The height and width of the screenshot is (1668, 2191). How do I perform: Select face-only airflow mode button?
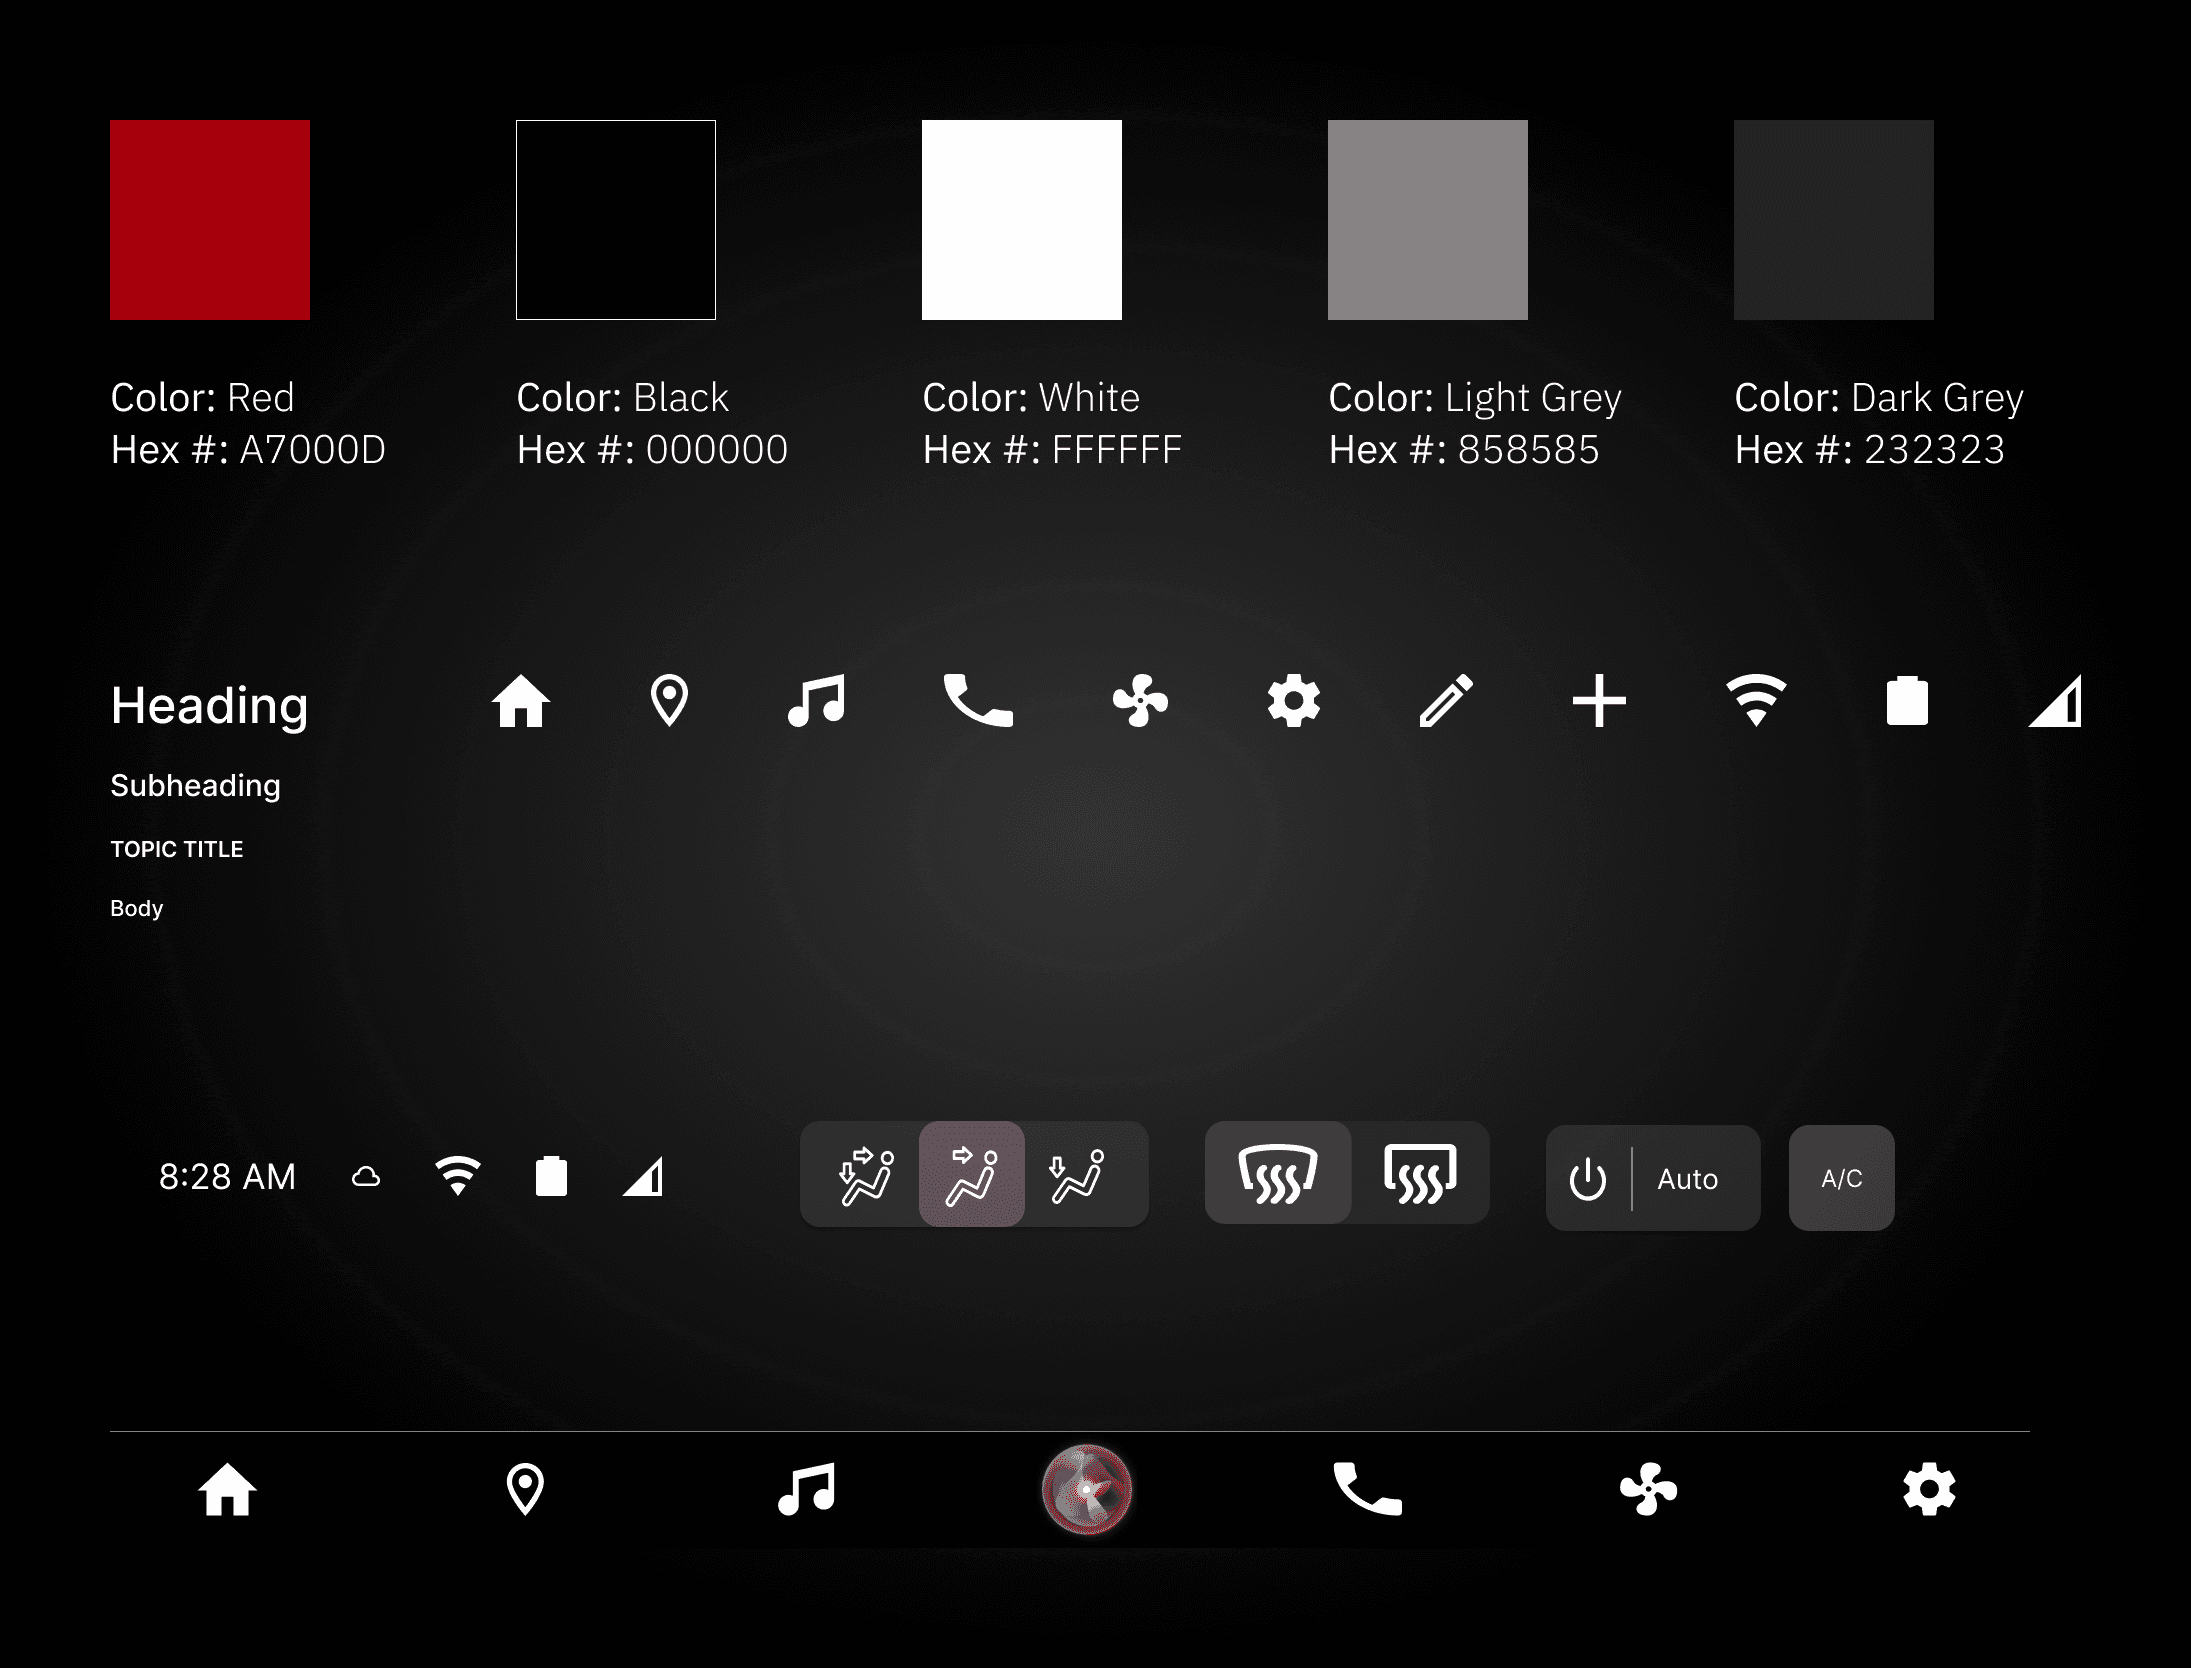click(972, 1176)
